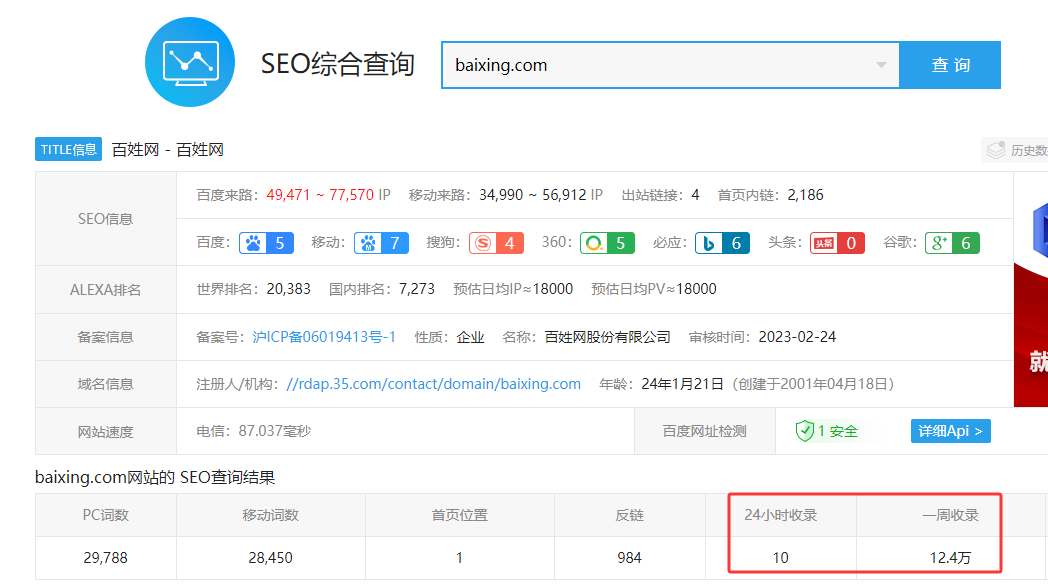Click the 首页位置 column header
The width and height of the screenshot is (1048, 587).
(x=459, y=515)
